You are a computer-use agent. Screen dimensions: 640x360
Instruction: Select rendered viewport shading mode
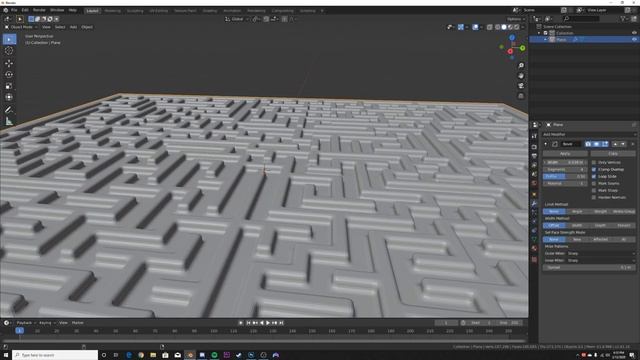[x=516, y=27]
